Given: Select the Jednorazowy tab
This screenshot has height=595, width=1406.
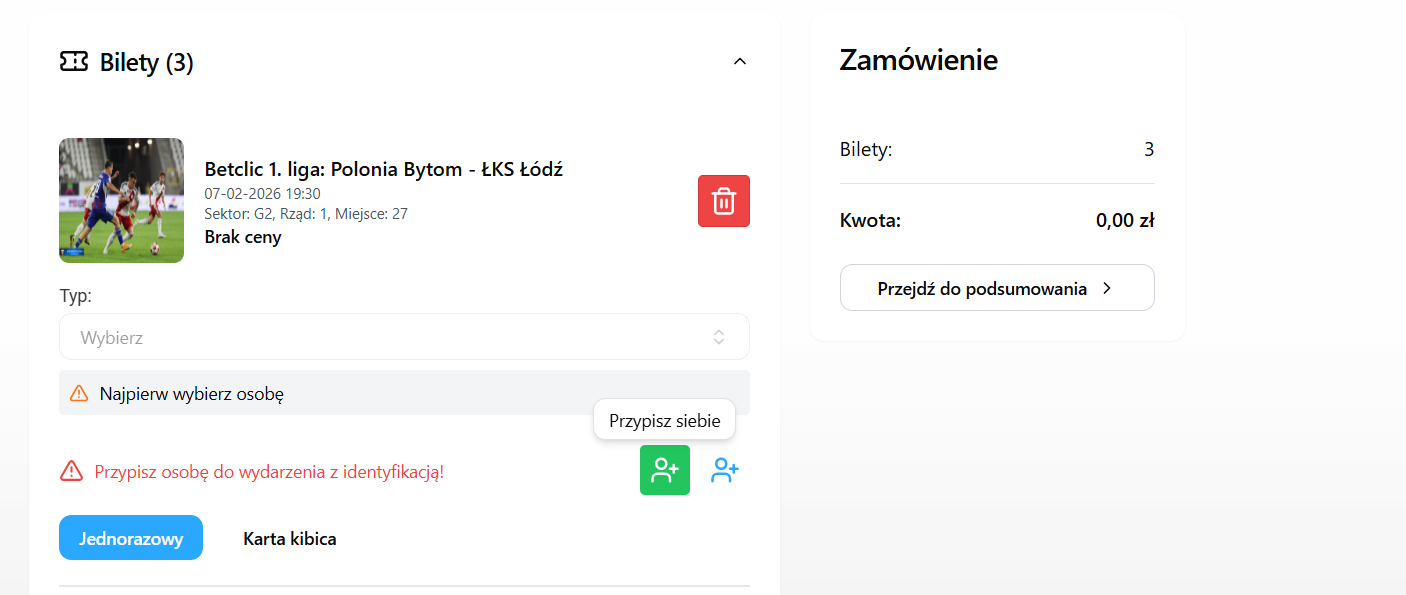Looking at the screenshot, I should point(131,538).
